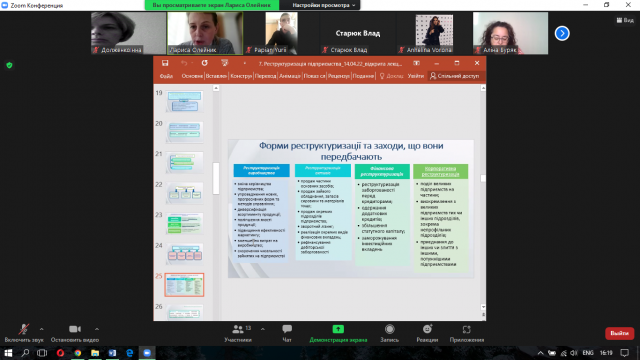
Task: Open the Чат chat panel
Action: [287, 333]
